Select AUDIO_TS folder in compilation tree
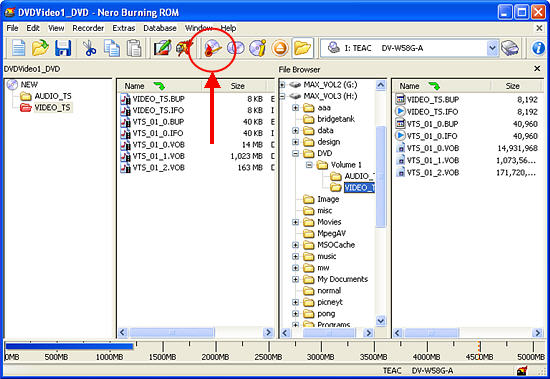The width and height of the screenshot is (550, 379). tap(53, 96)
